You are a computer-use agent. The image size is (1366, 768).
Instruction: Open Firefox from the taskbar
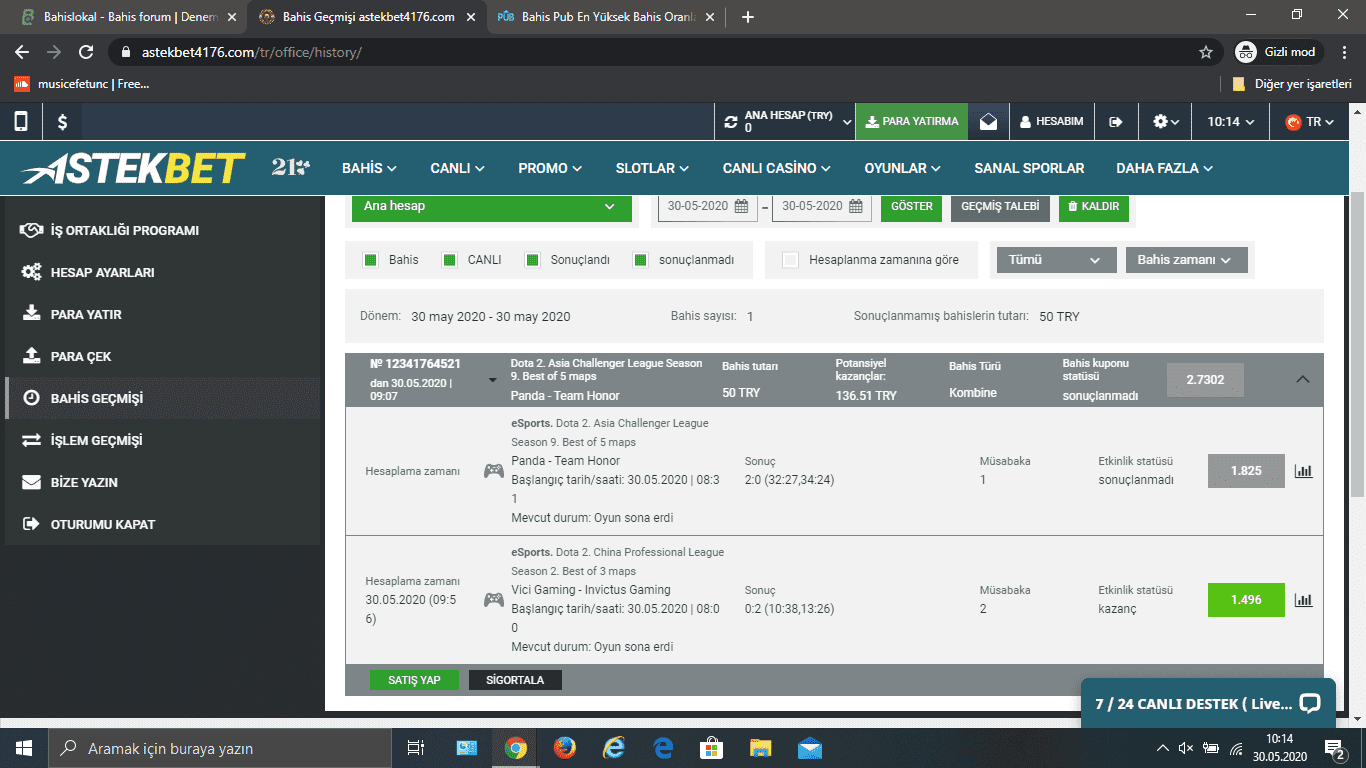[564, 747]
